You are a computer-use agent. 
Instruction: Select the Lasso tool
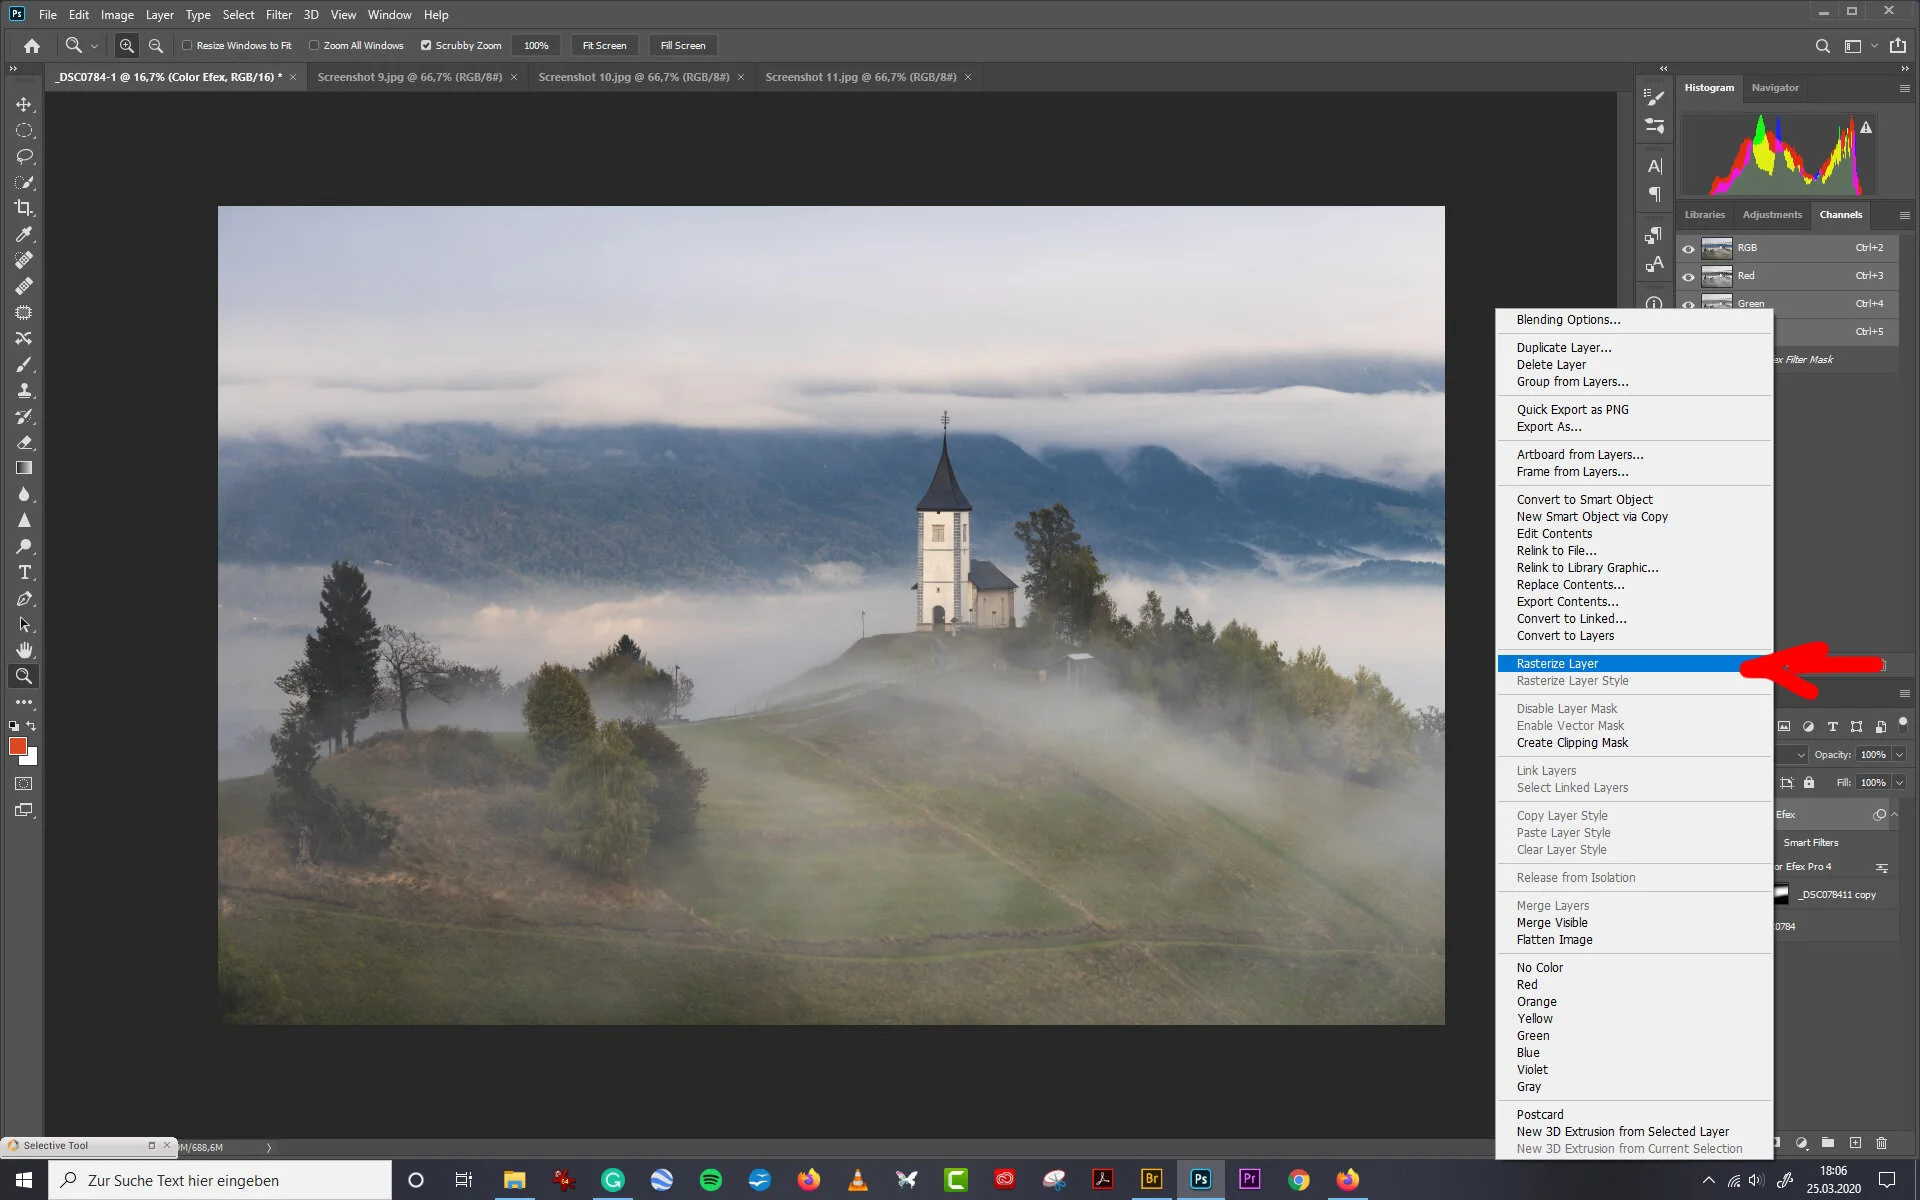(x=24, y=156)
